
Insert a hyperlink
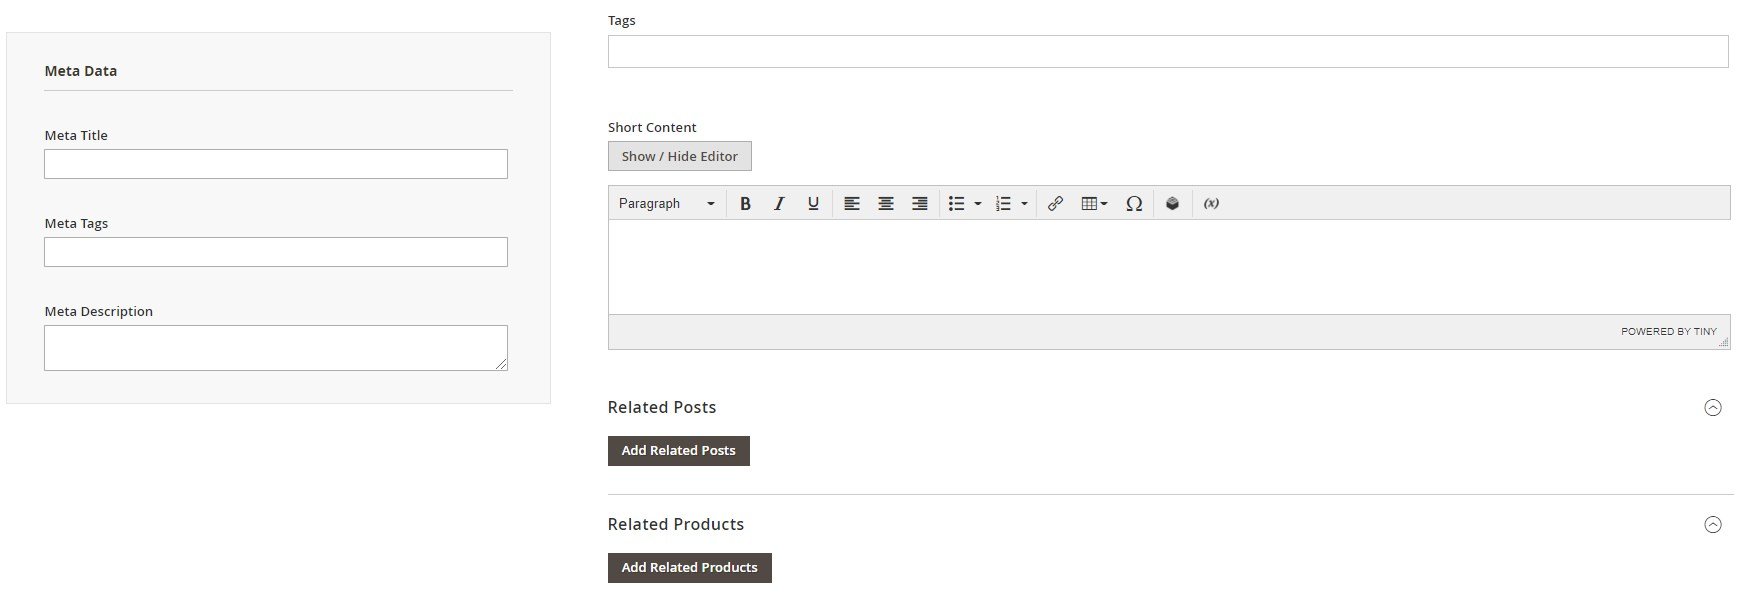1055,203
